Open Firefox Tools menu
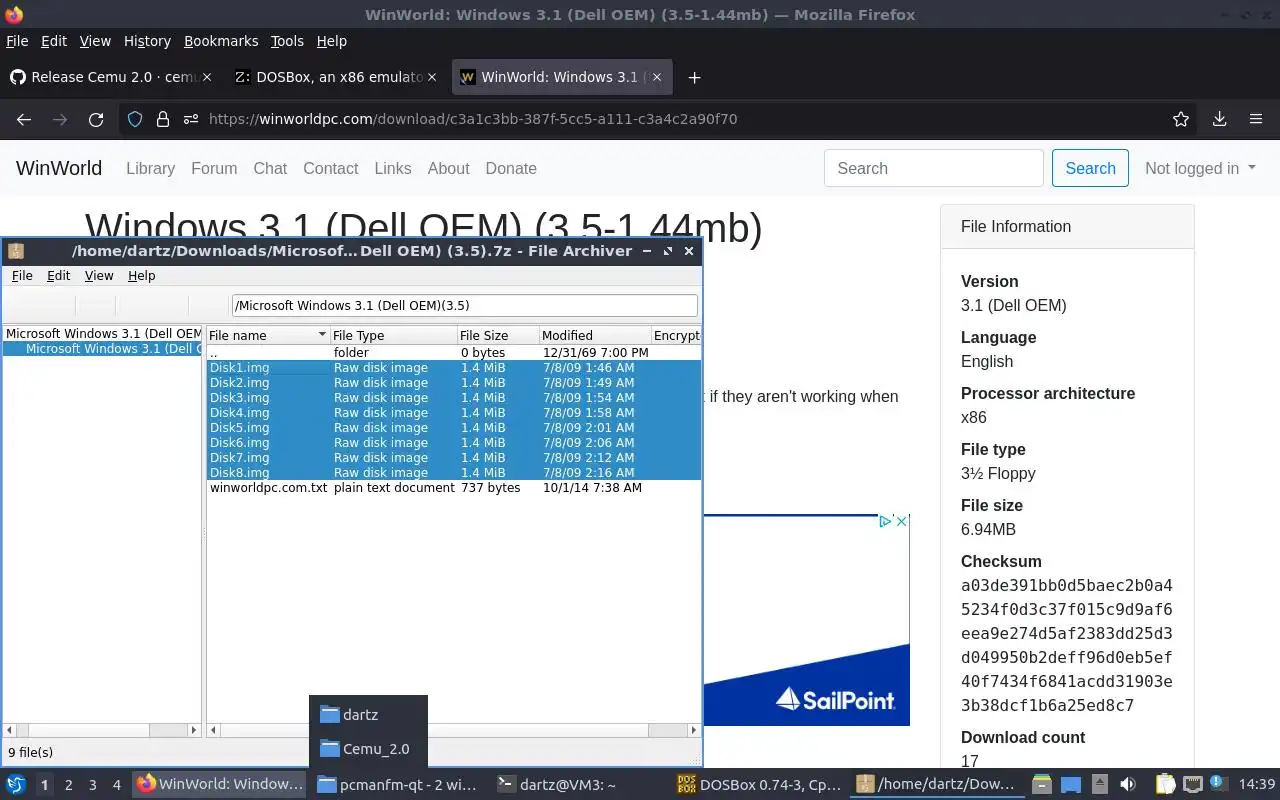The image size is (1280, 800). 287,41
